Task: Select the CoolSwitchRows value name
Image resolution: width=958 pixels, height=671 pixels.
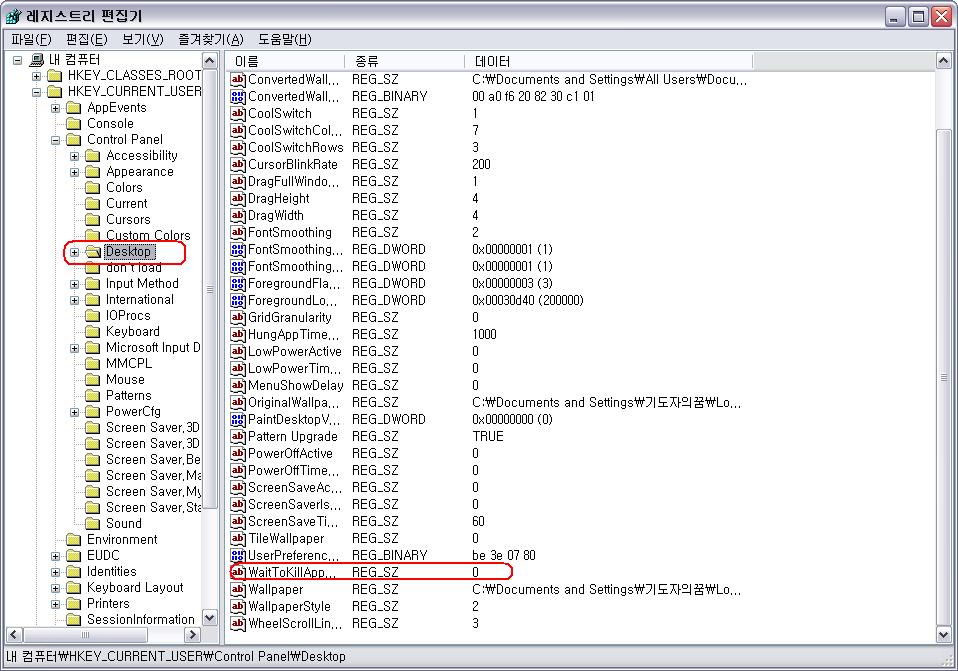Action: 296,148
